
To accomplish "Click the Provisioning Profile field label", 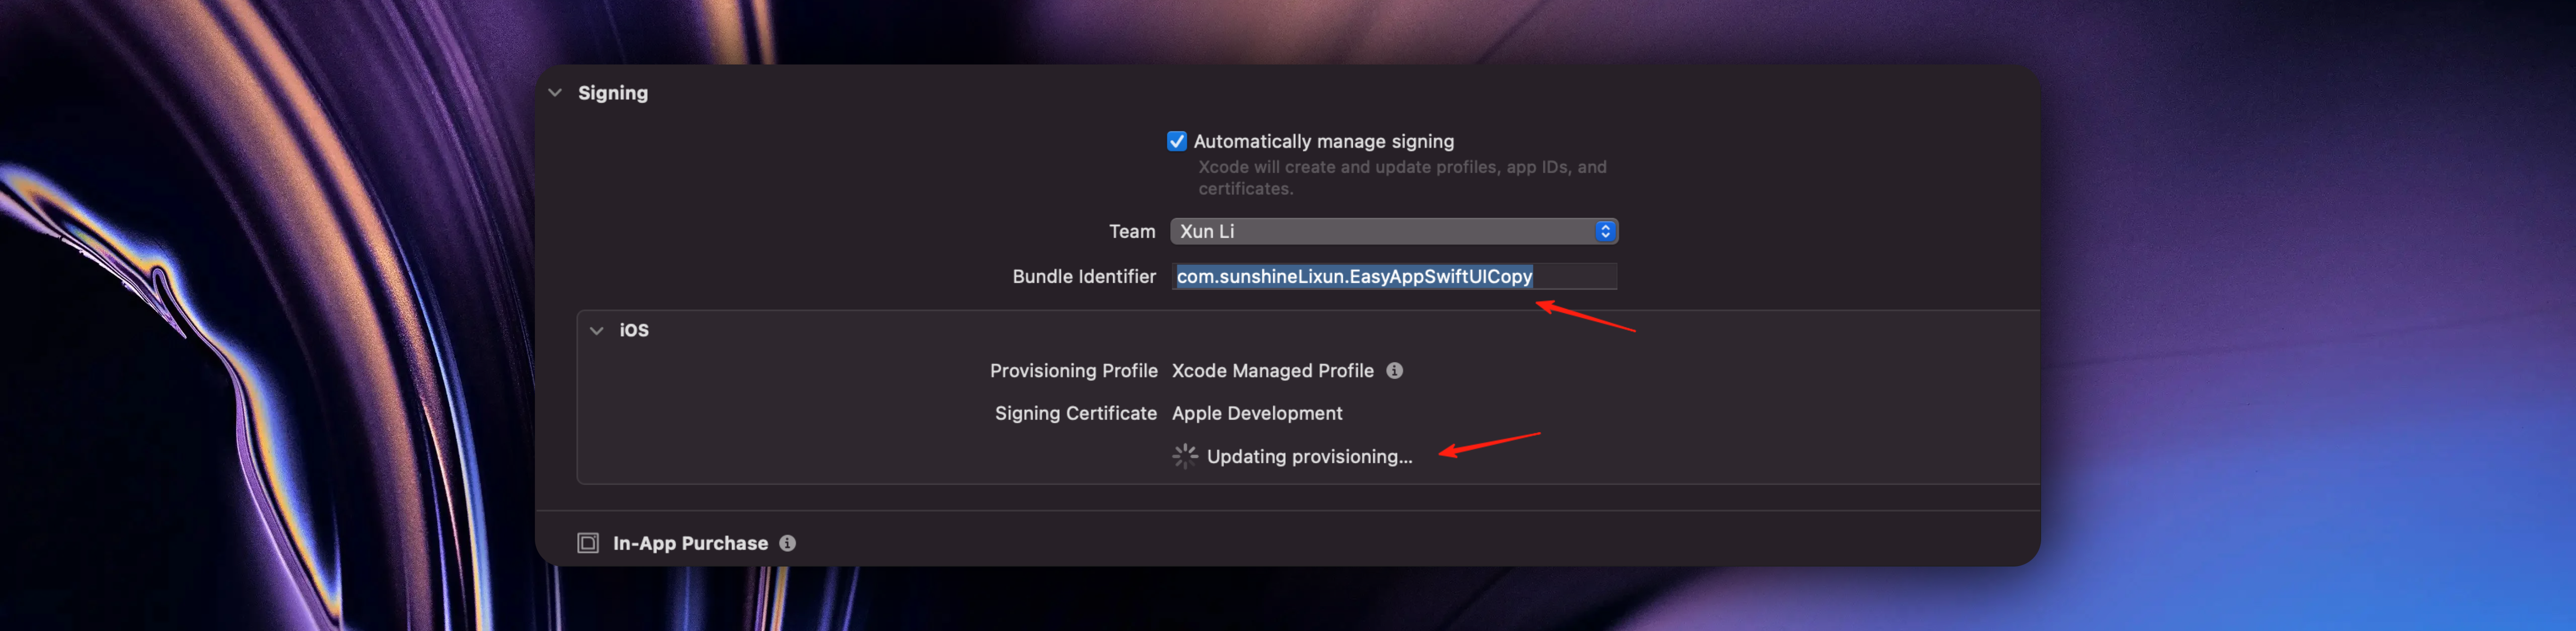I will click(1073, 371).
